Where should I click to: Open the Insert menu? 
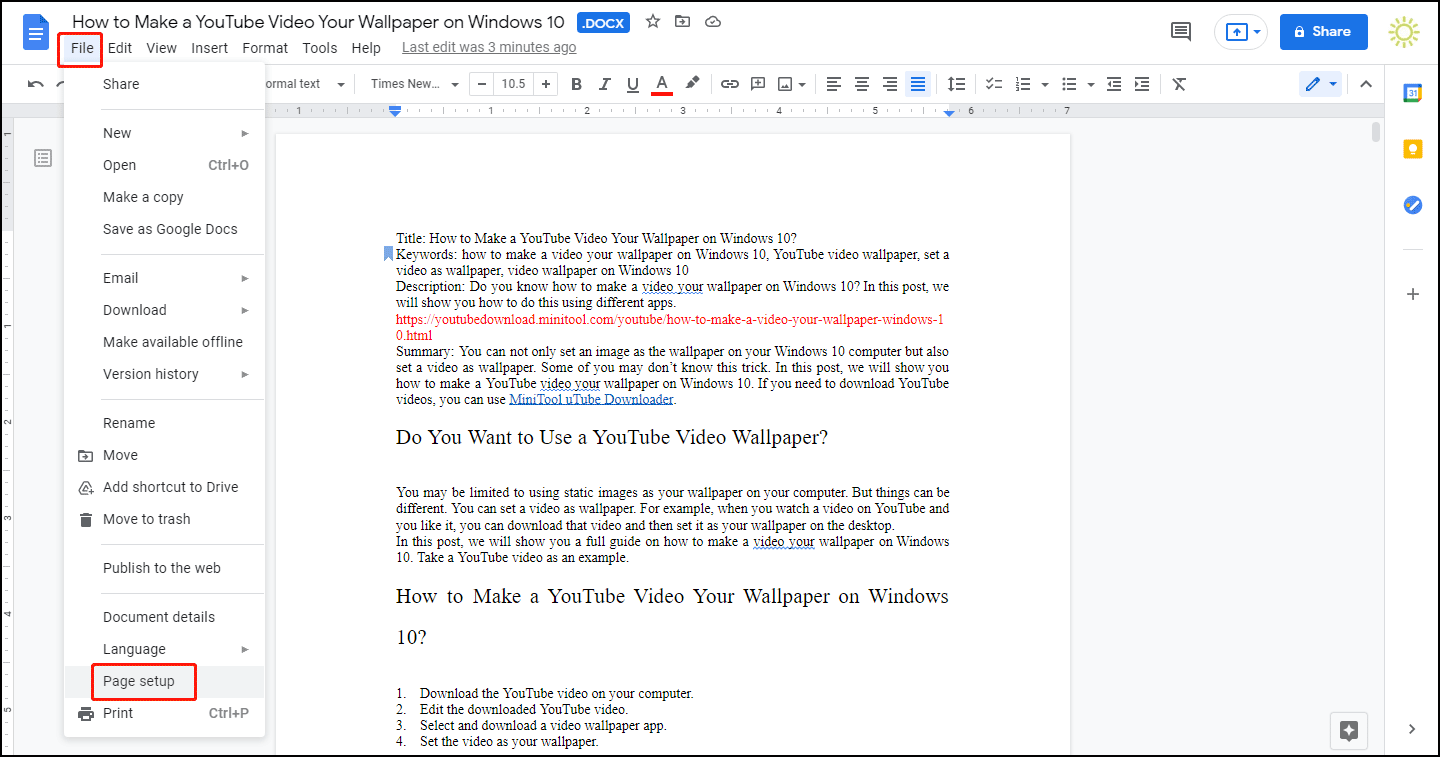coord(210,48)
